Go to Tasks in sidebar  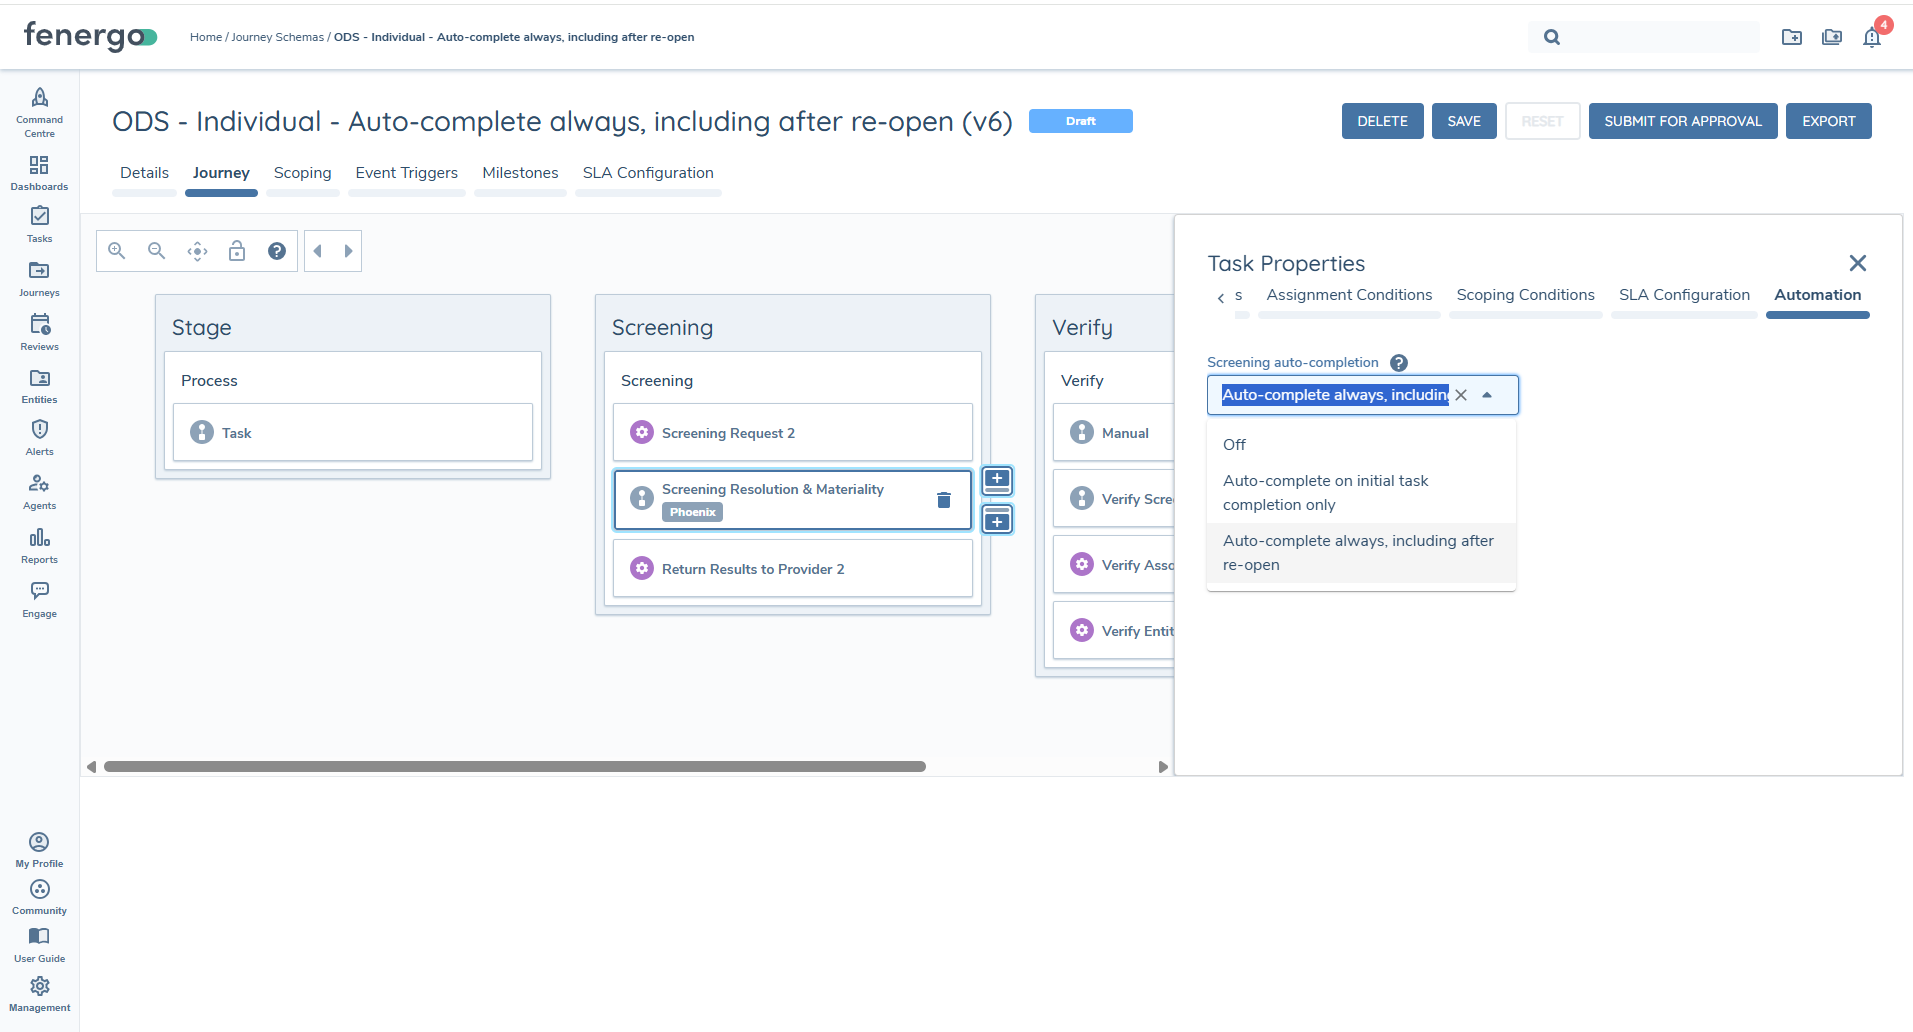coord(39,224)
